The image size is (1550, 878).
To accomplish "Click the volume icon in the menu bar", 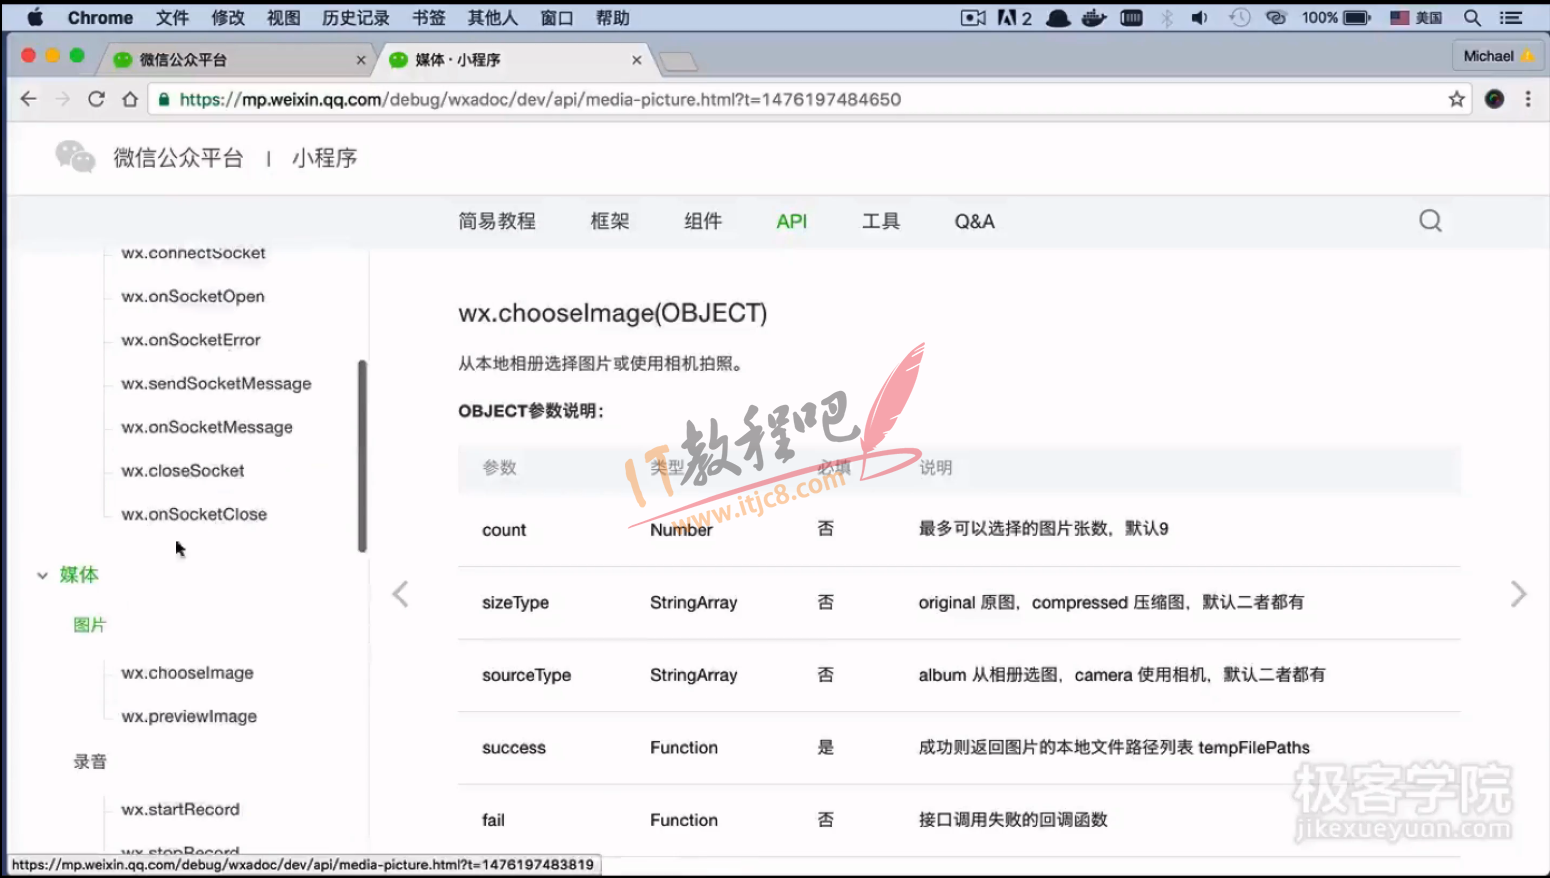I will point(1200,18).
